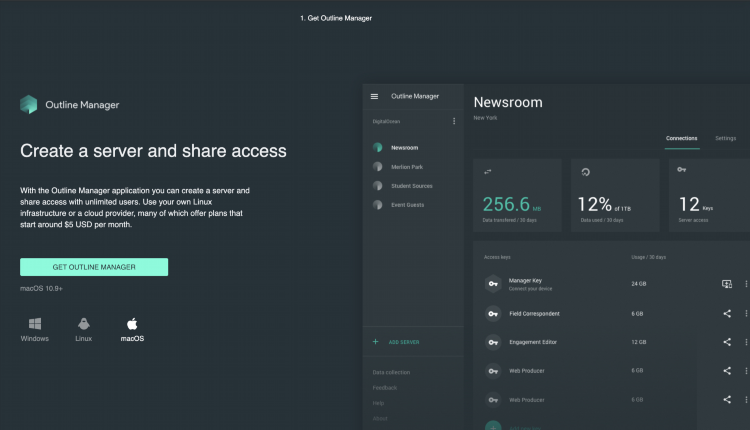Image resolution: width=750 pixels, height=430 pixels.
Task: Click the Event Guests server icon
Action: [377, 205]
